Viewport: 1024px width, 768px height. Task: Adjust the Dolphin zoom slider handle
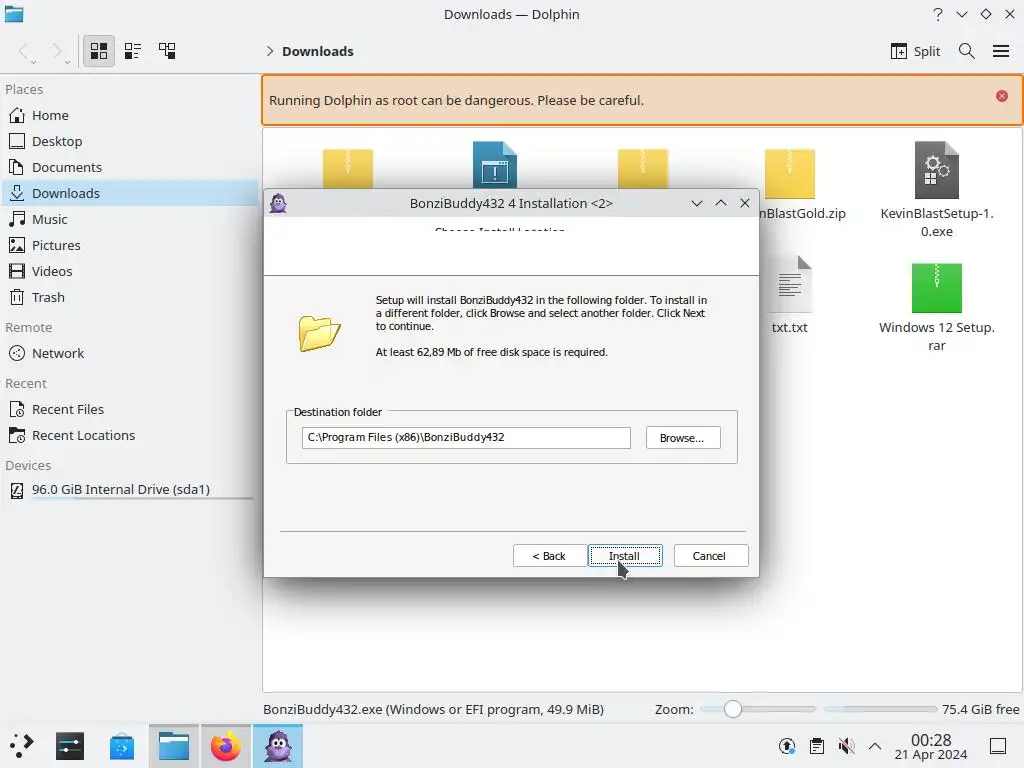coord(733,709)
